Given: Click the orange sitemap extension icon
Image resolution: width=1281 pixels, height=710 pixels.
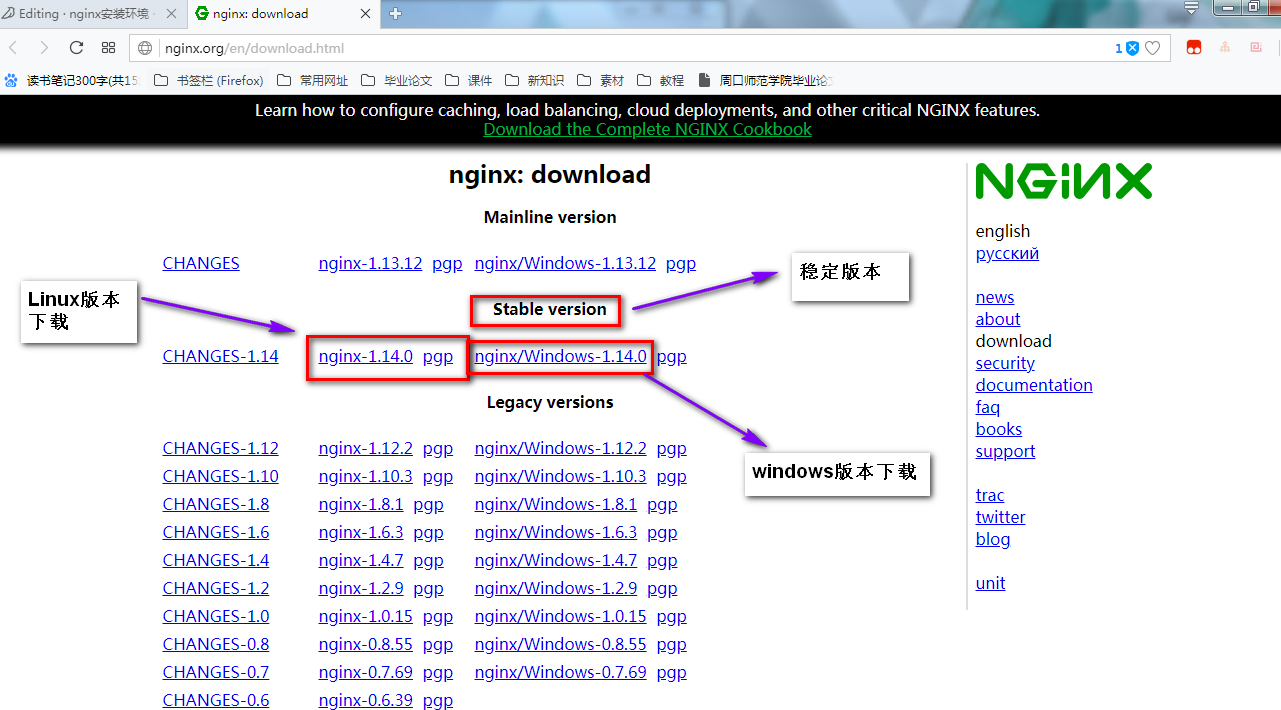Looking at the screenshot, I should pyautogui.click(x=1225, y=47).
